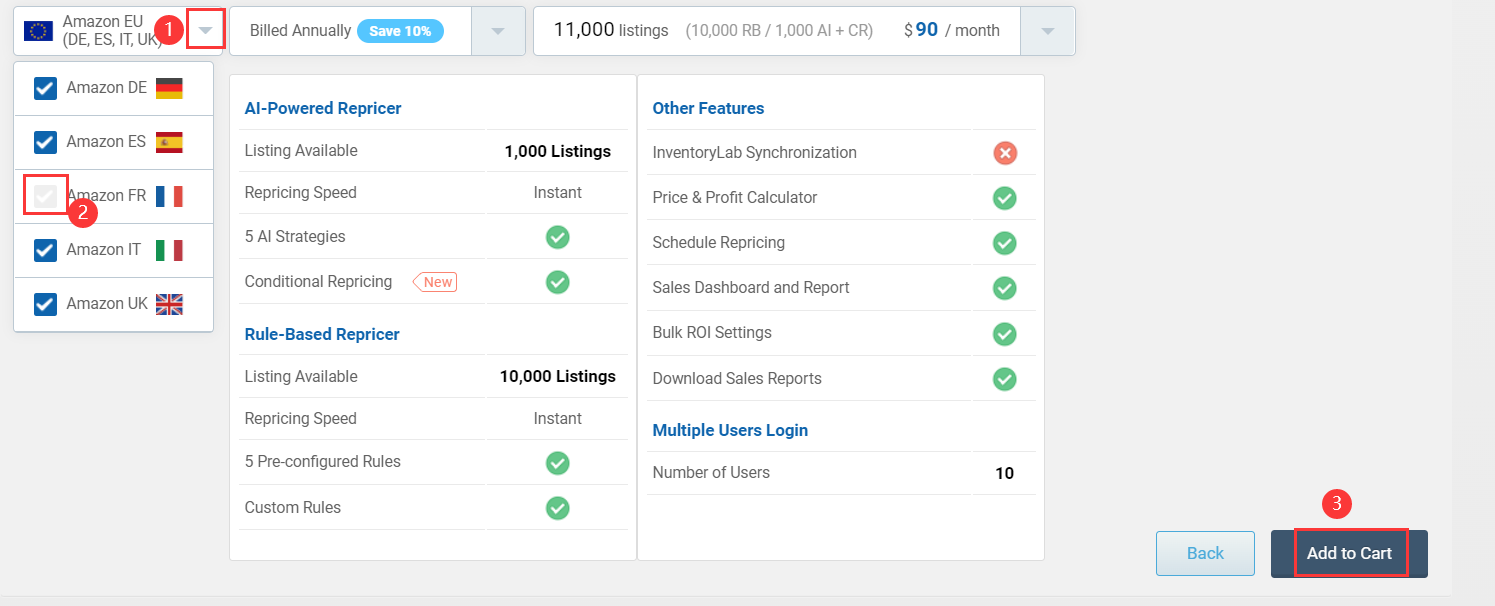Uncheck the Amazon IT checkbox
The height and width of the screenshot is (606, 1495).
coord(45,250)
